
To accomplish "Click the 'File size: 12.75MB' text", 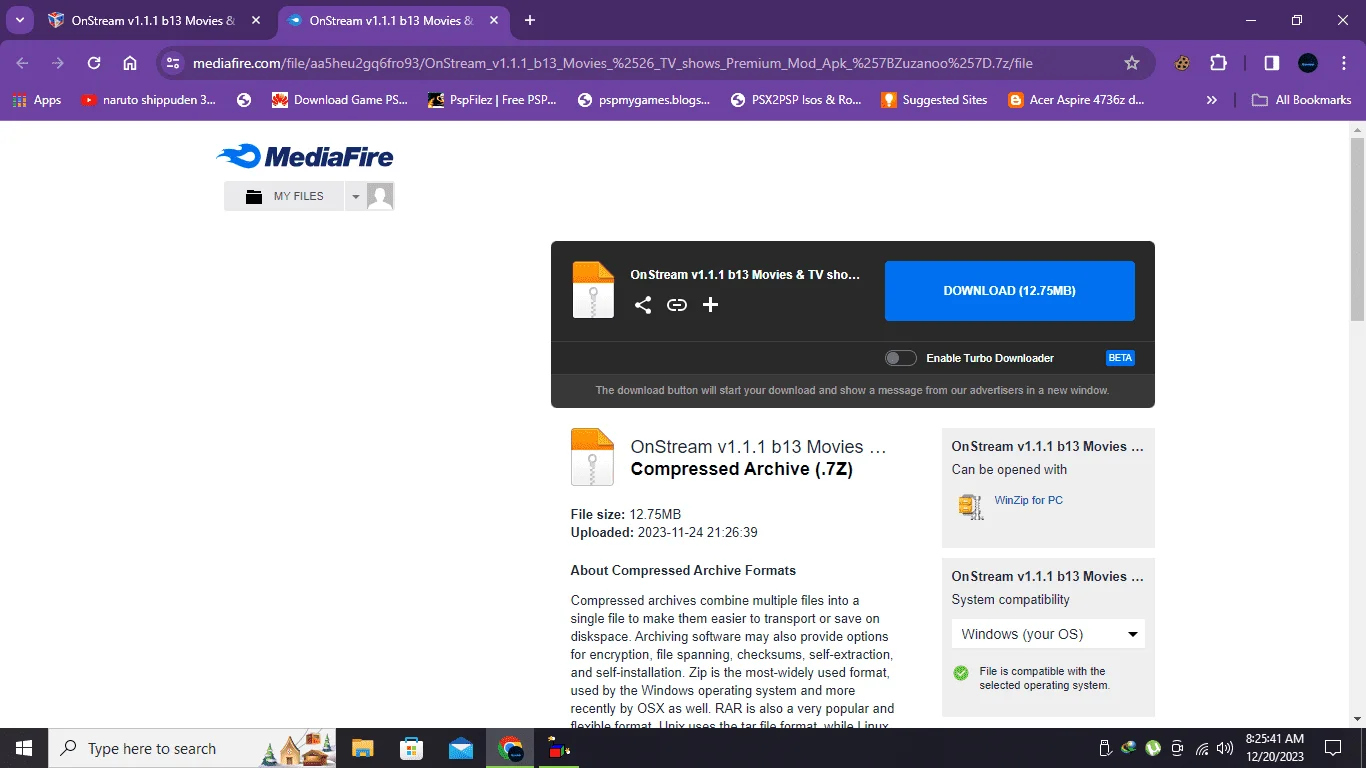I will (x=626, y=514).
